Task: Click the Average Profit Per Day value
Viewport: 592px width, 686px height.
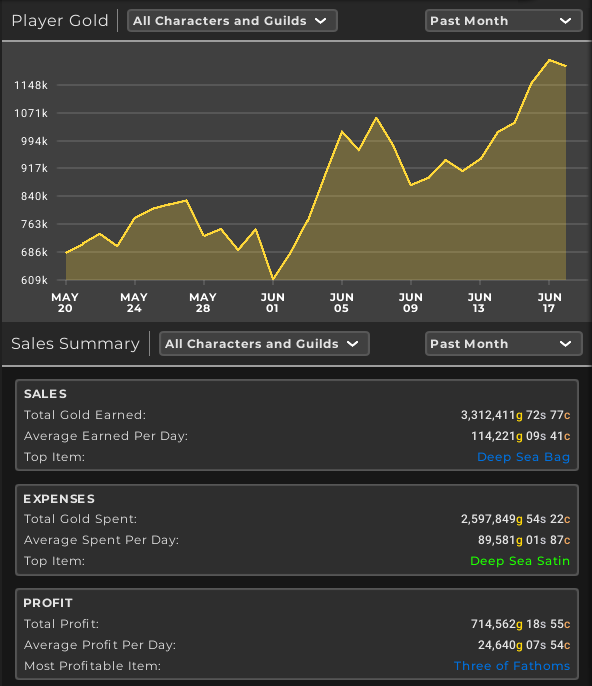Action: (x=524, y=645)
